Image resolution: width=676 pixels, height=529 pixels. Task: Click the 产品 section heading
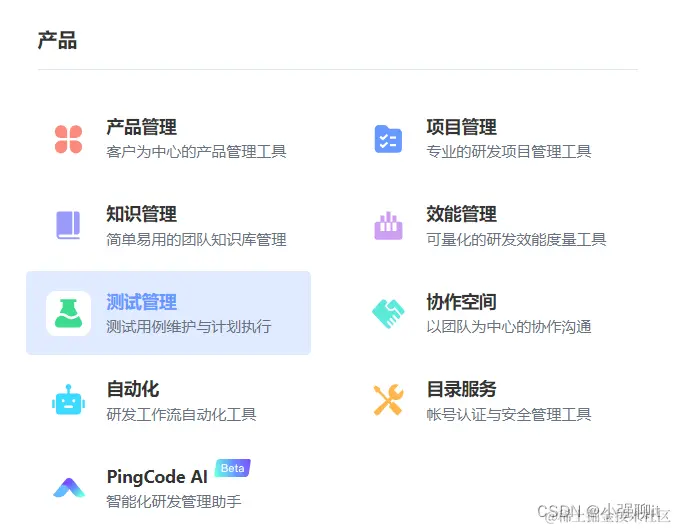tap(57, 41)
